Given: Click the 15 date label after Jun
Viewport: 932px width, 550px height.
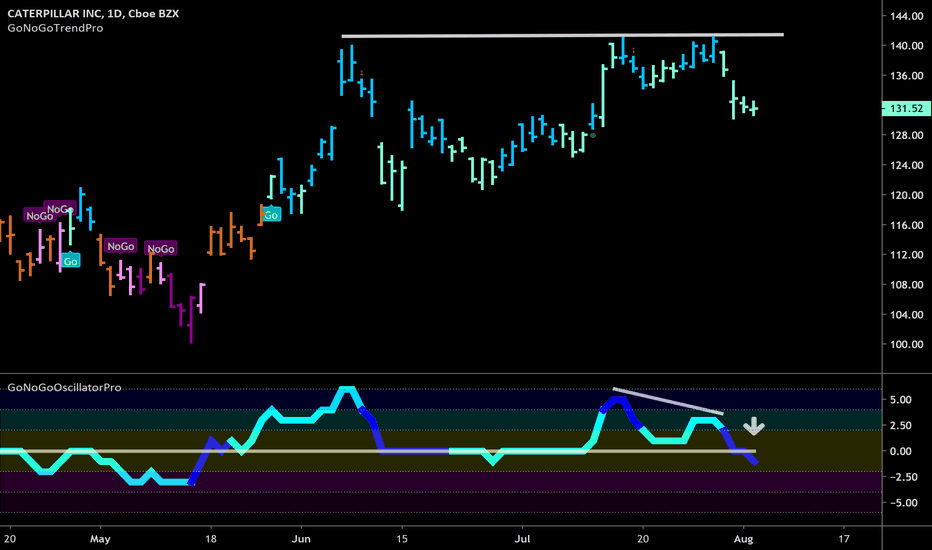Looking at the screenshot, I should 402,539.
